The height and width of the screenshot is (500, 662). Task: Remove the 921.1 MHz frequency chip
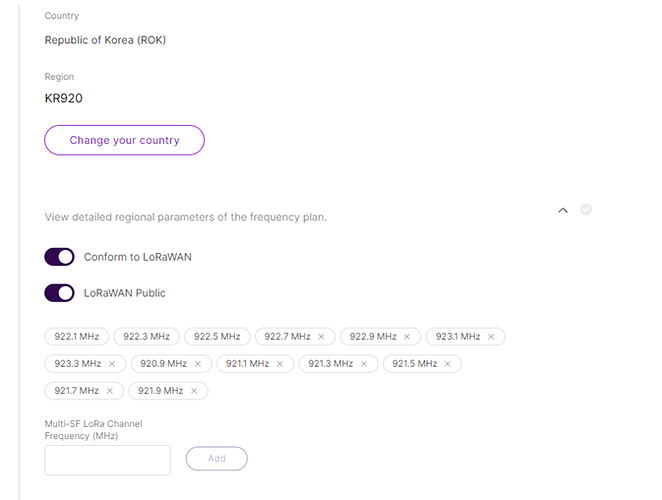[x=280, y=364]
